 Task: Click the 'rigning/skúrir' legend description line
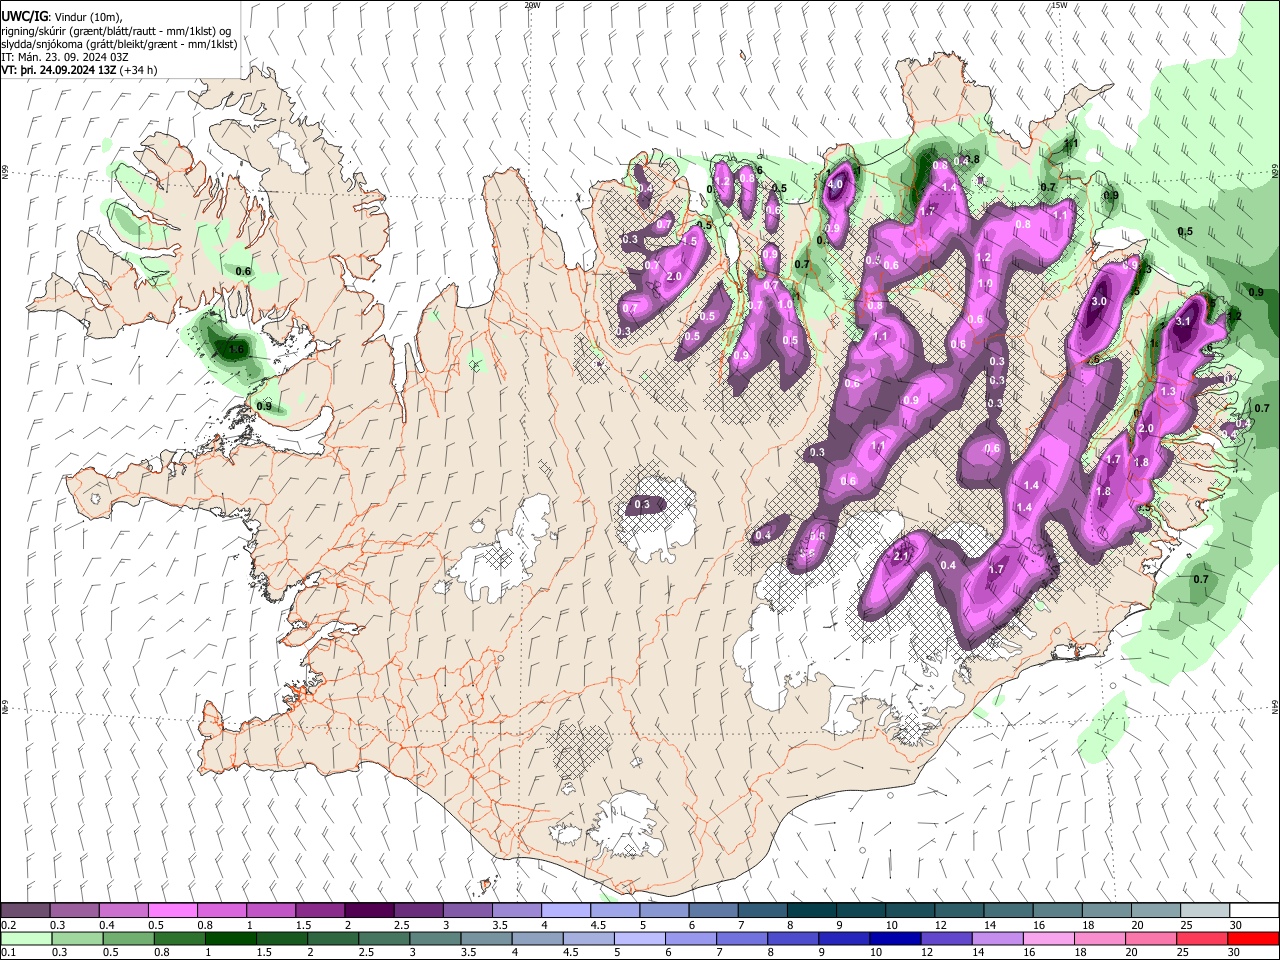[x=116, y=31]
